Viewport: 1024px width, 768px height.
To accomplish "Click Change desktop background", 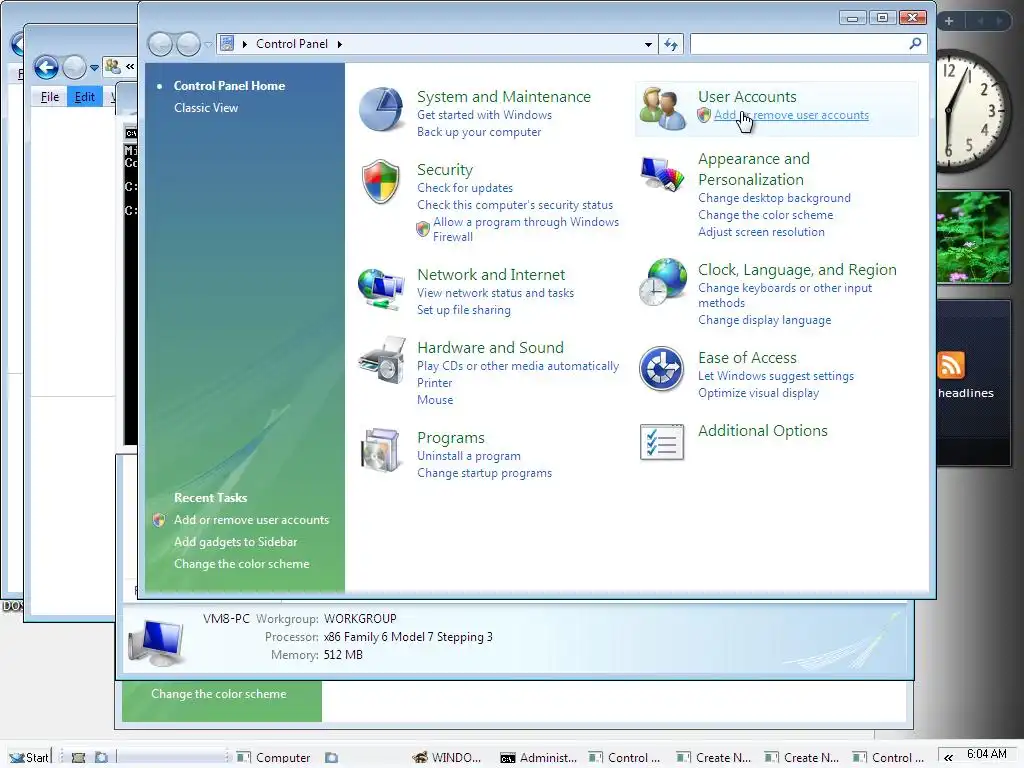I will (774, 198).
